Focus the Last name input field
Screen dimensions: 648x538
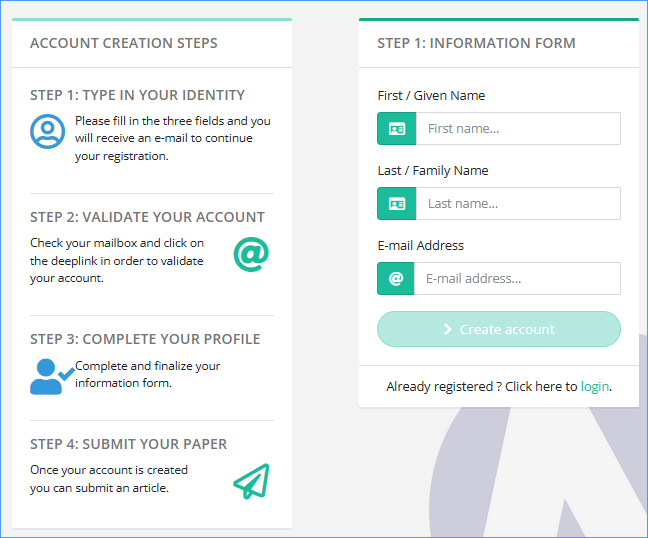click(517, 204)
